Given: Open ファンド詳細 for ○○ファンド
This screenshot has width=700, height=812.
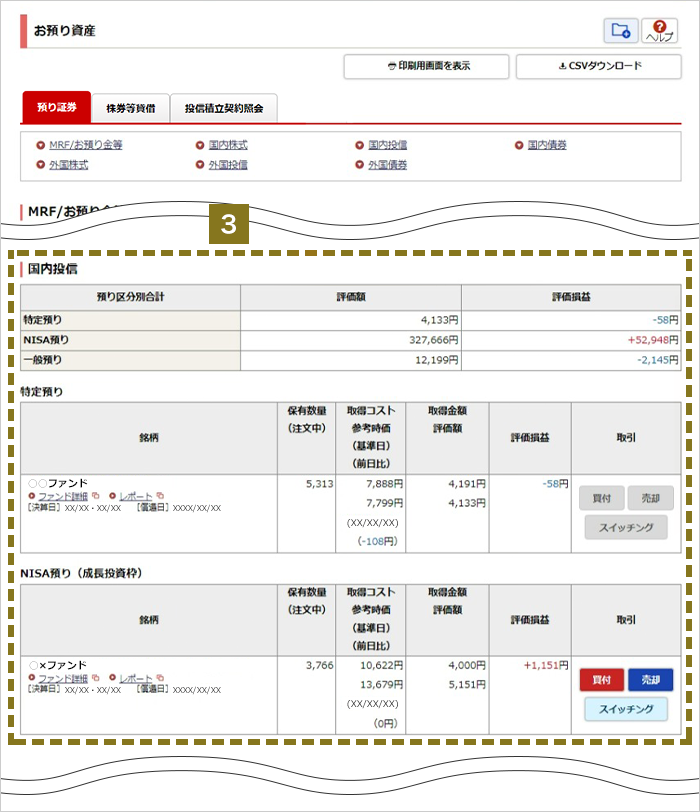Looking at the screenshot, I should (63, 496).
